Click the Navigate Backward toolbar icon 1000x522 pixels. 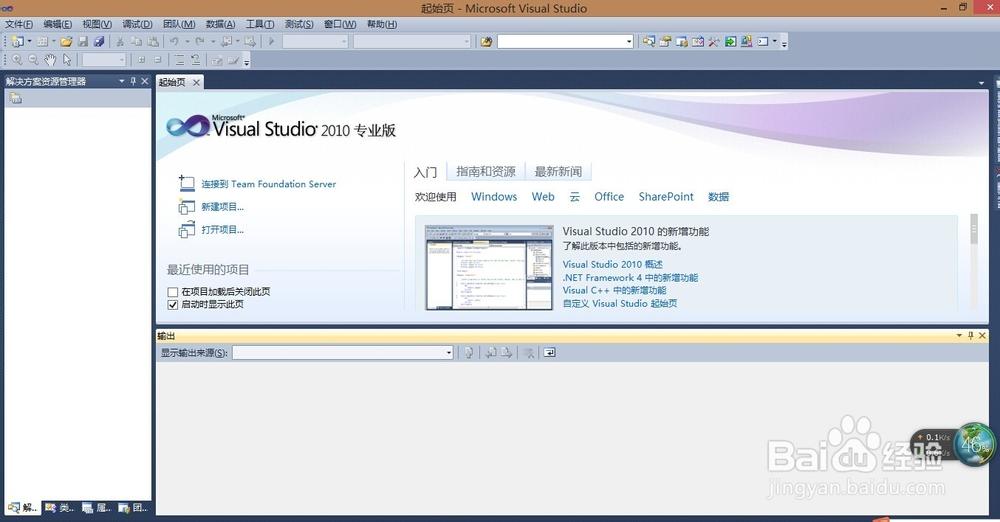tap(226, 41)
